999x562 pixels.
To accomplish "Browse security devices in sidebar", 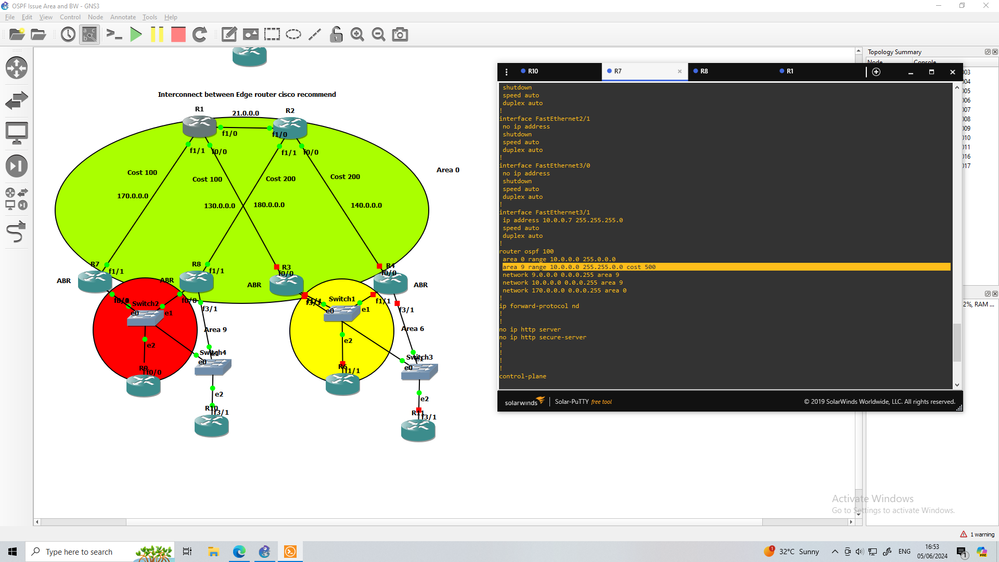I will (x=17, y=166).
